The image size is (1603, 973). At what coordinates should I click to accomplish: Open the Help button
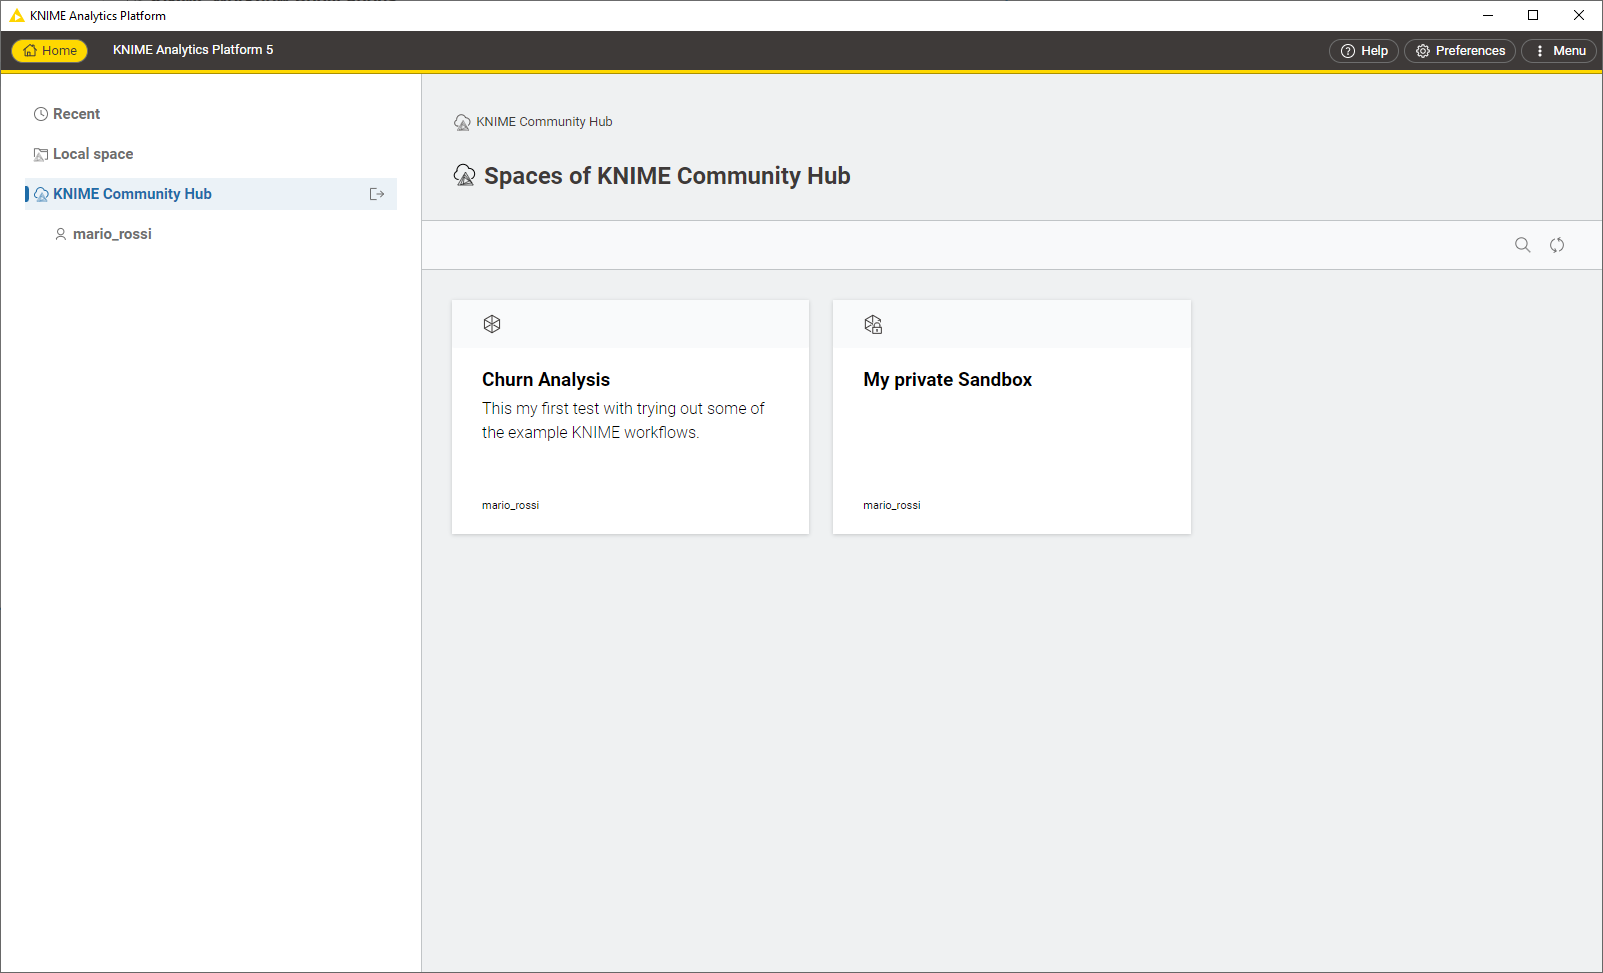click(x=1363, y=51)
